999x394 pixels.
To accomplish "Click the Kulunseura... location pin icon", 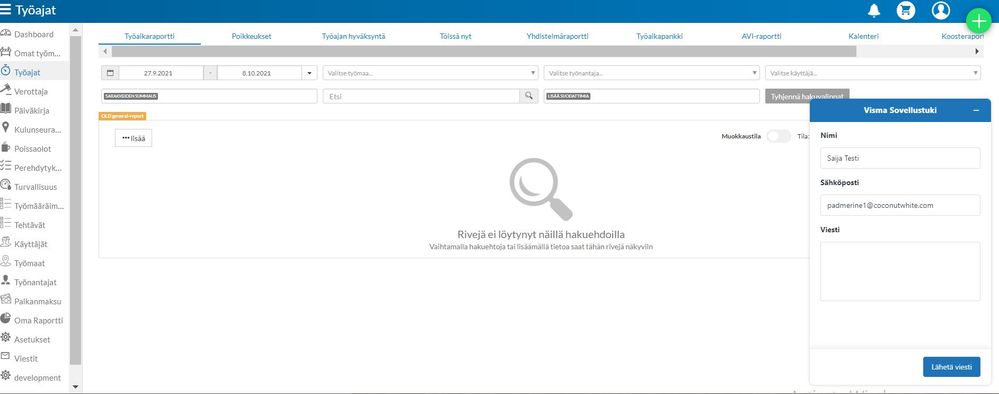I will pyautogui.click(x=6, y=128).
